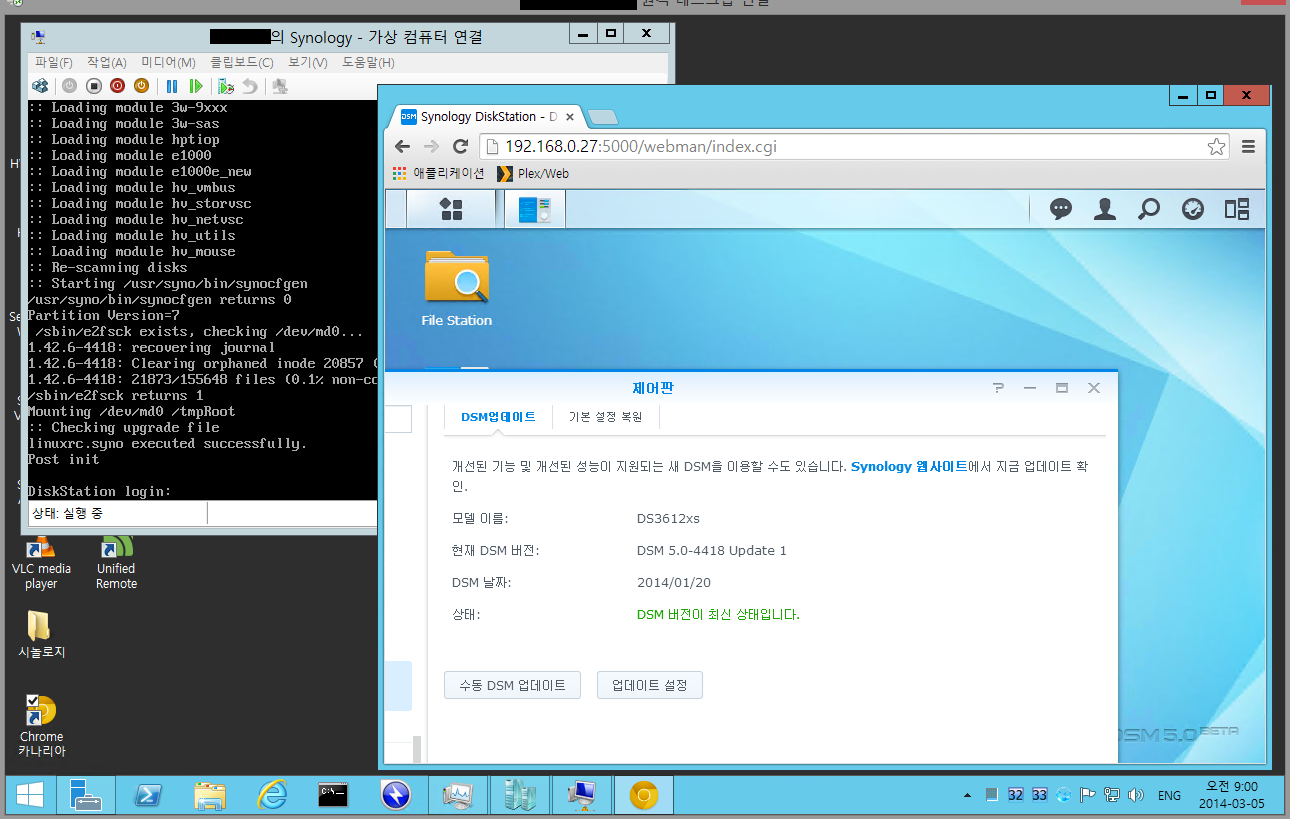Open PowerShell from the taskbar
The width and height of the screenshot is (1290, 819).
pos(148,796)
